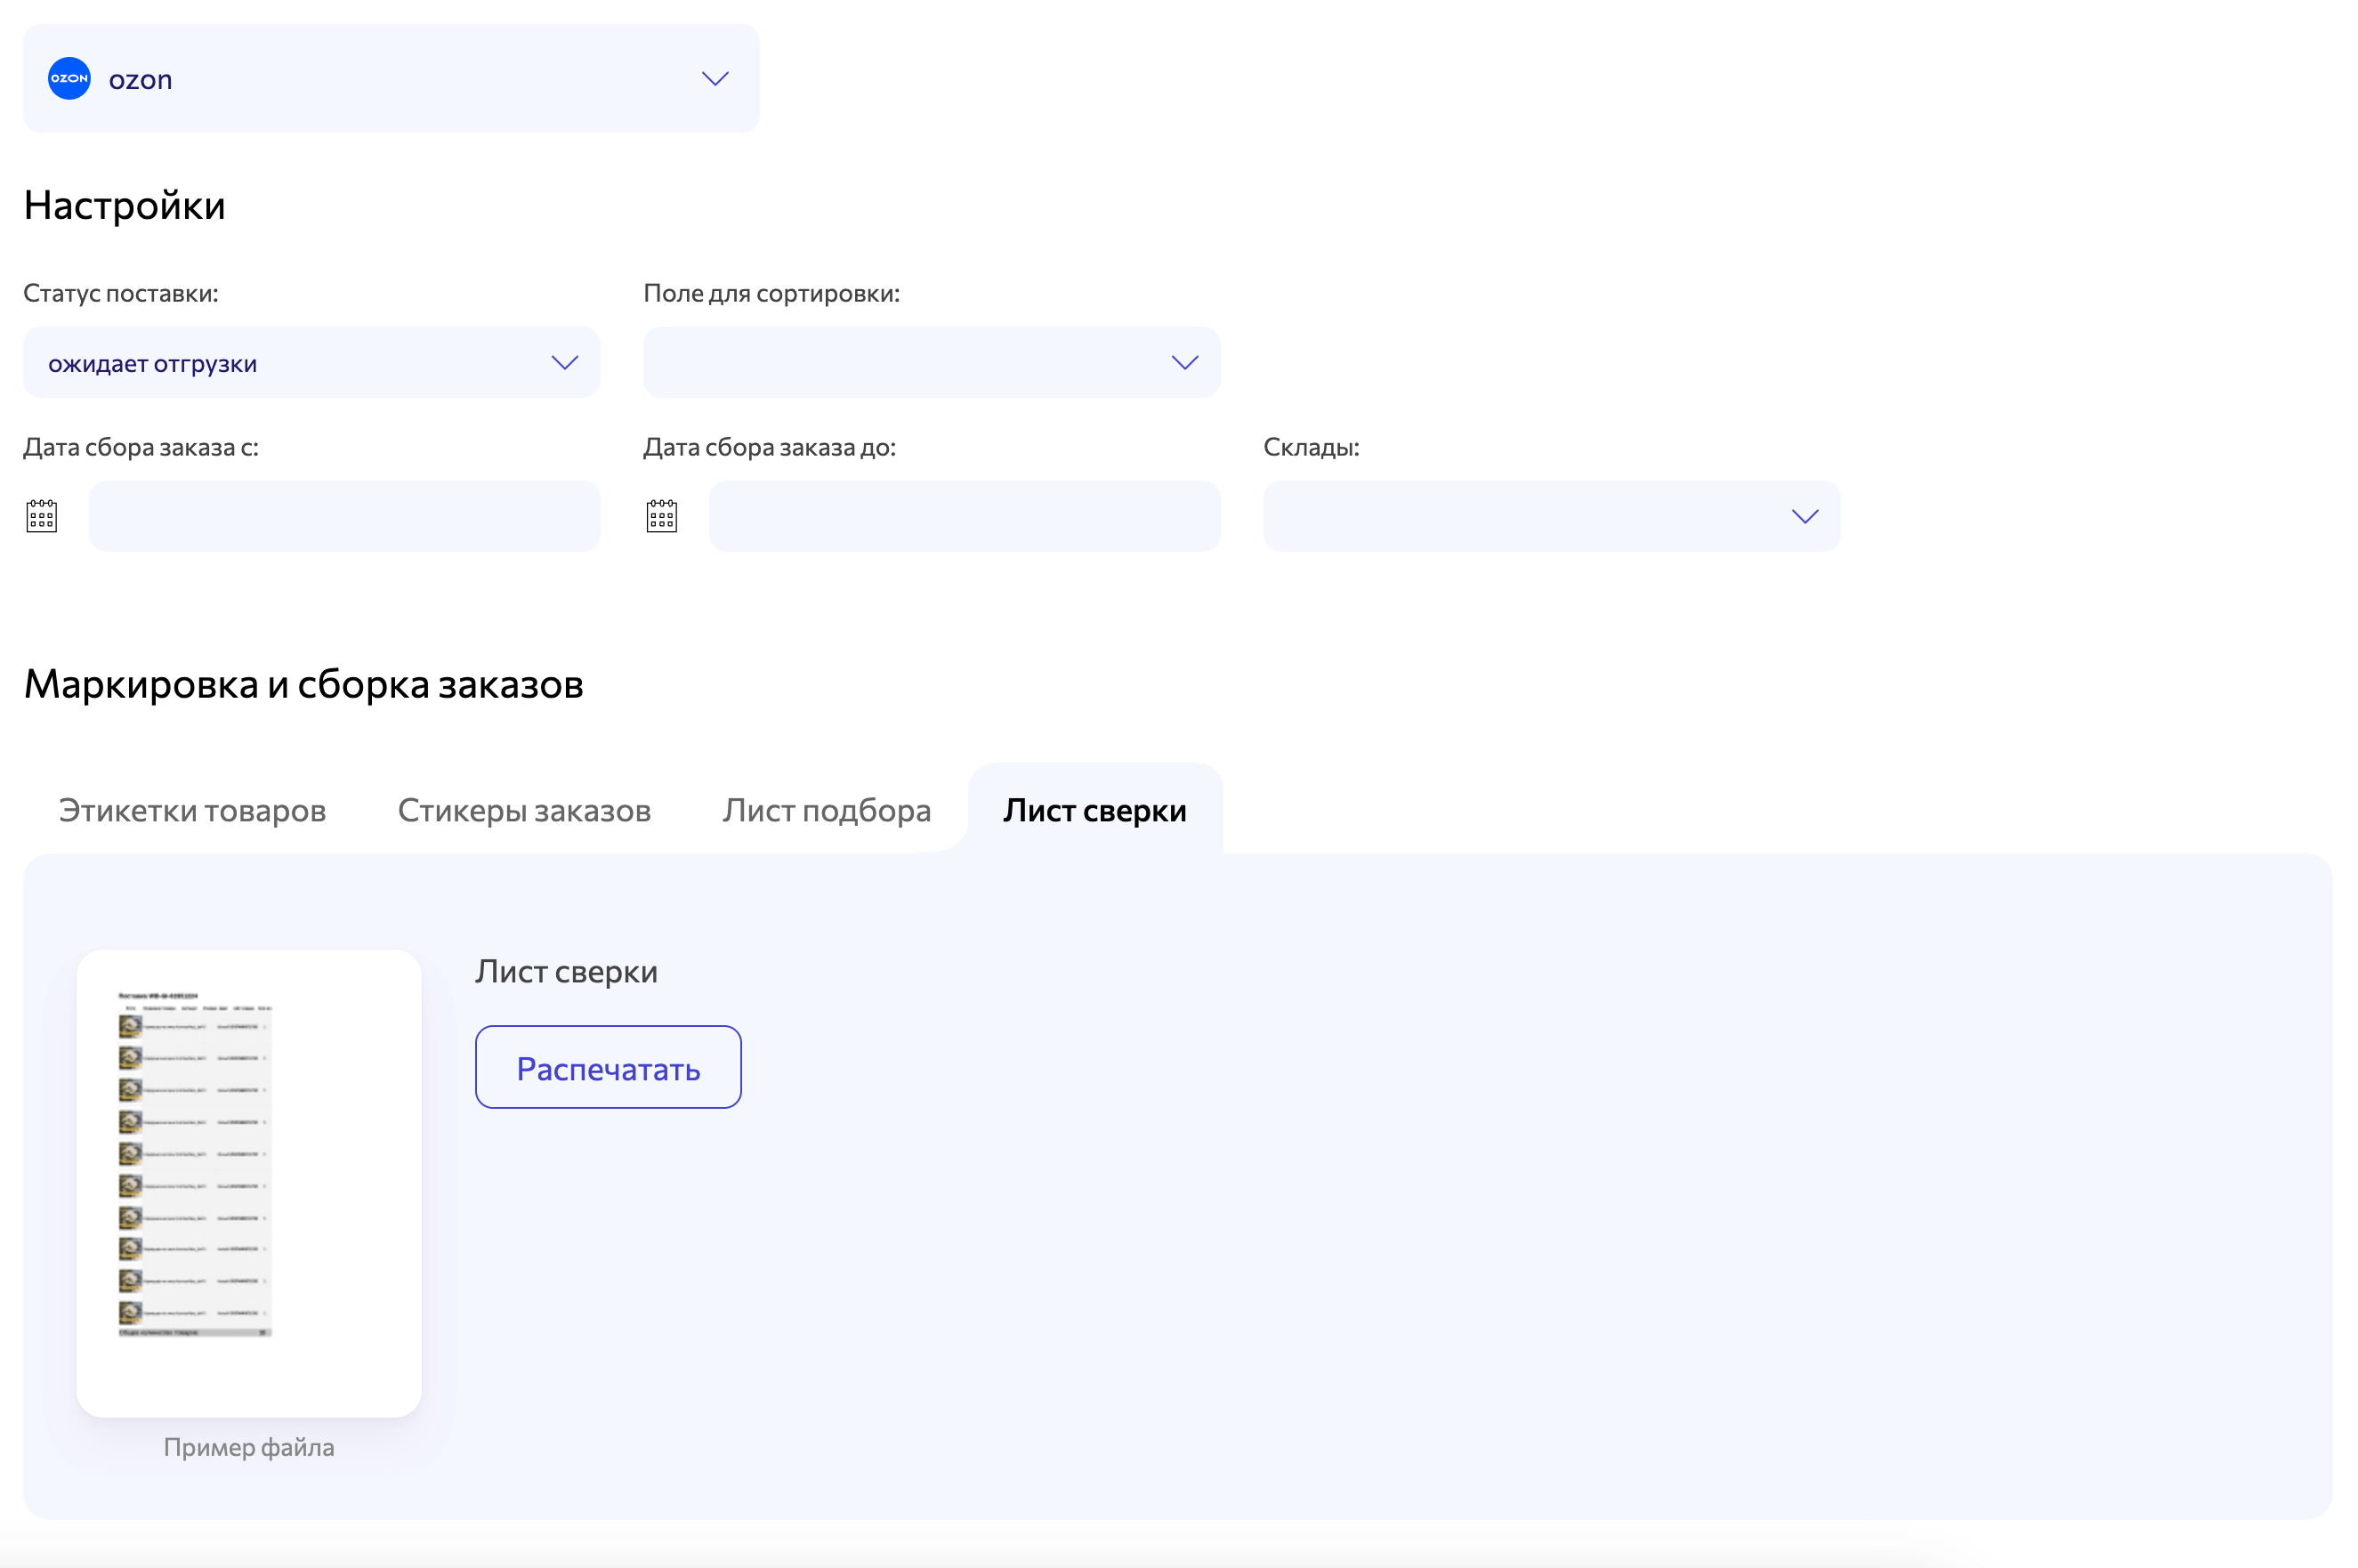Click the Маркировка и сборка заказов heading
The image size is (2358, 1568).
point(303,684)
